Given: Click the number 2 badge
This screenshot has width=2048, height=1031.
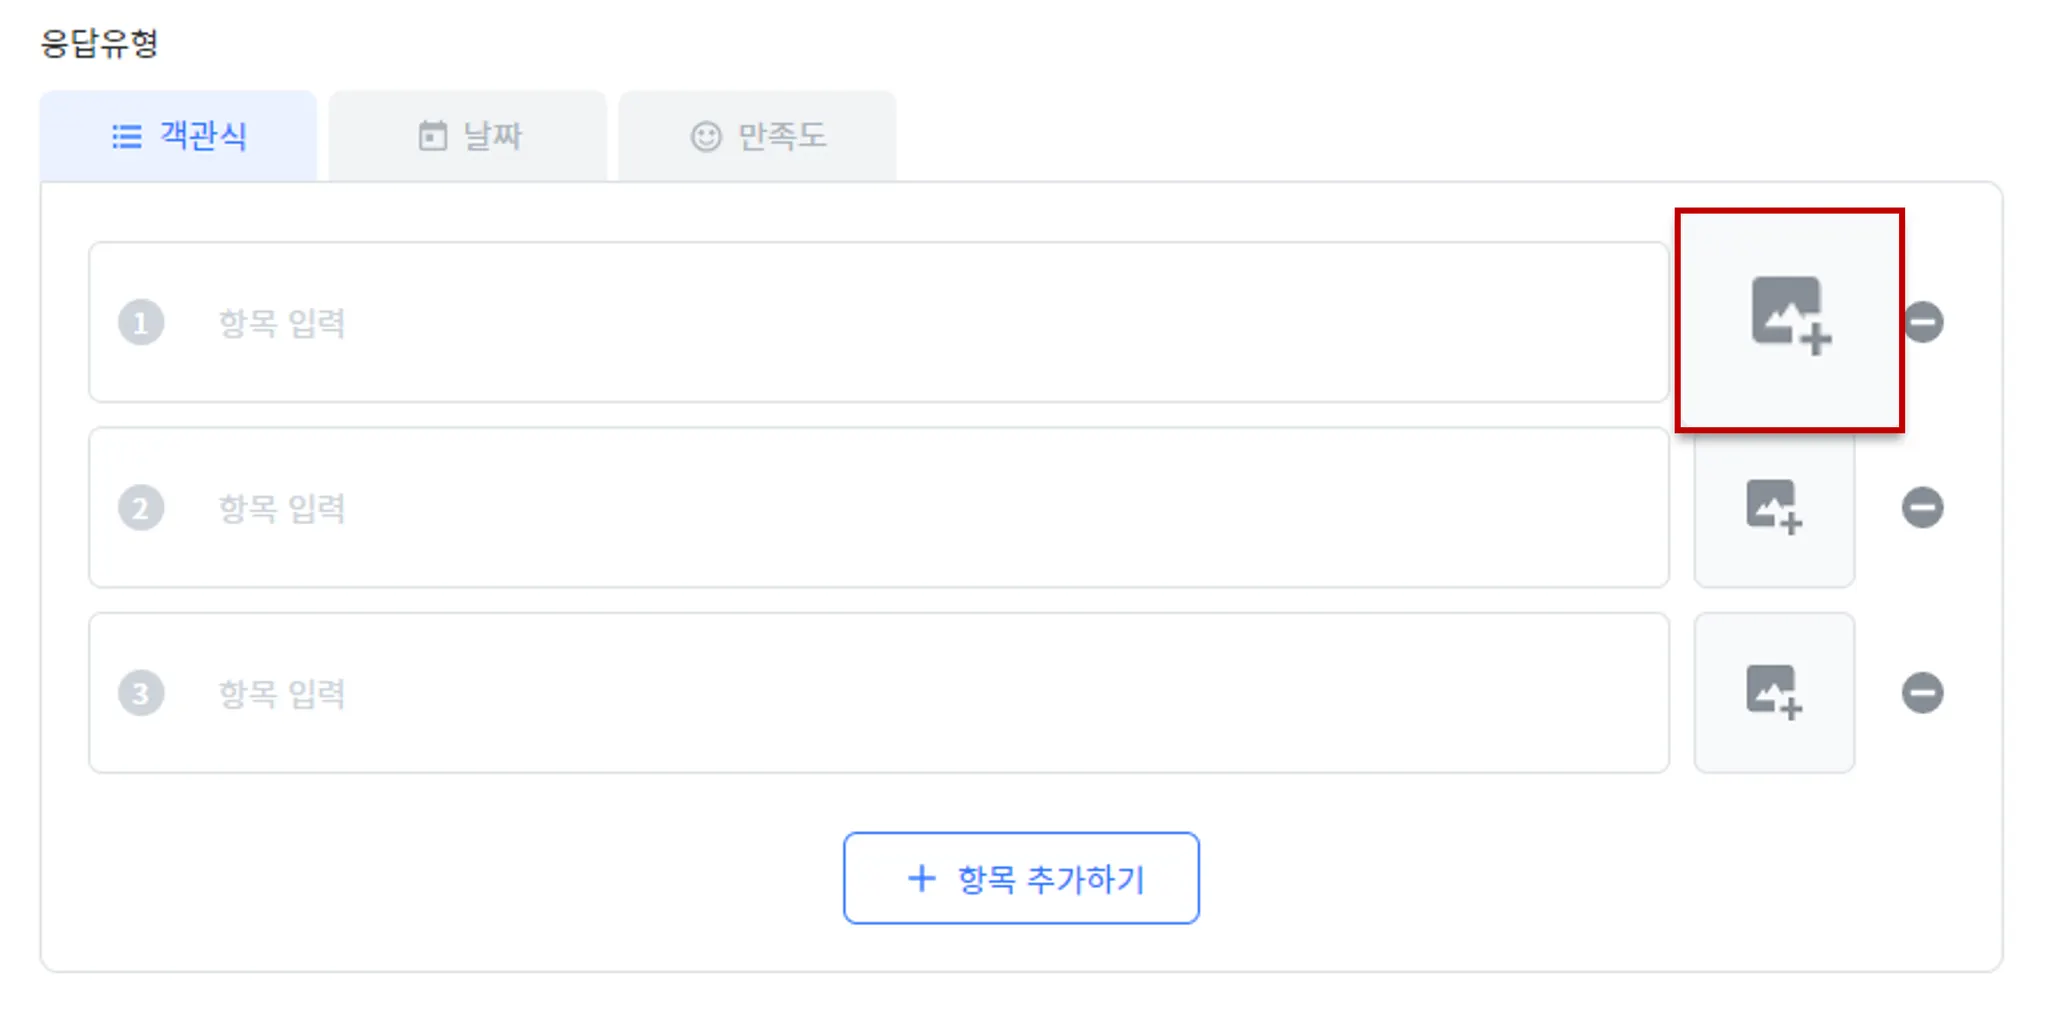Looking at the screenshot, I should coord(141,508).
